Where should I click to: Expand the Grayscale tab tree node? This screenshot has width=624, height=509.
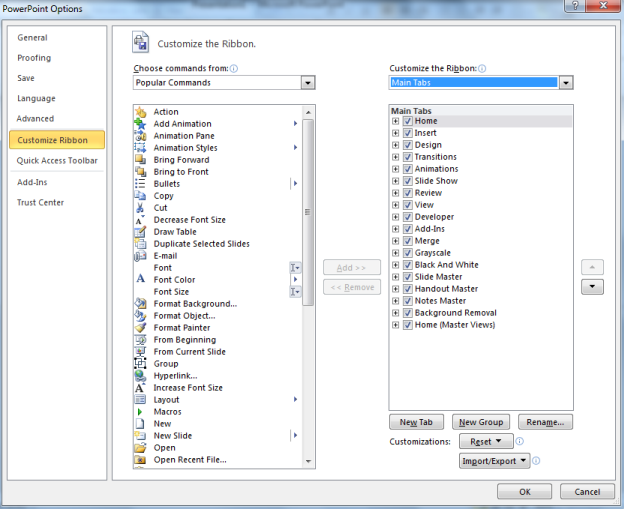pyautogui.click(x=395, y=253)
